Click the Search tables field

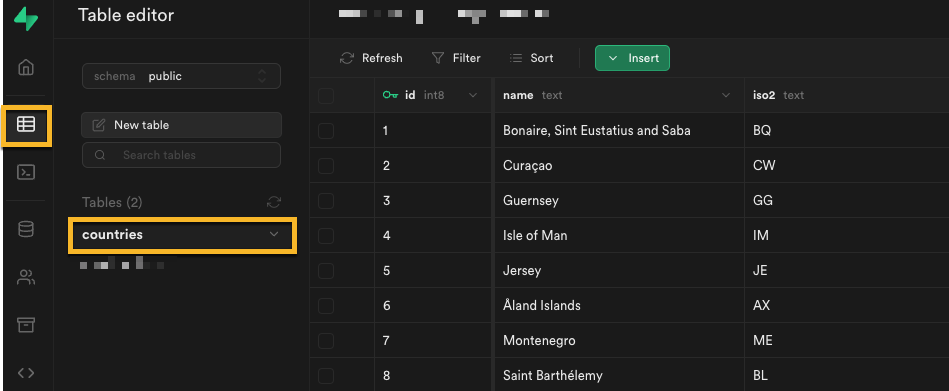(181, 155)
